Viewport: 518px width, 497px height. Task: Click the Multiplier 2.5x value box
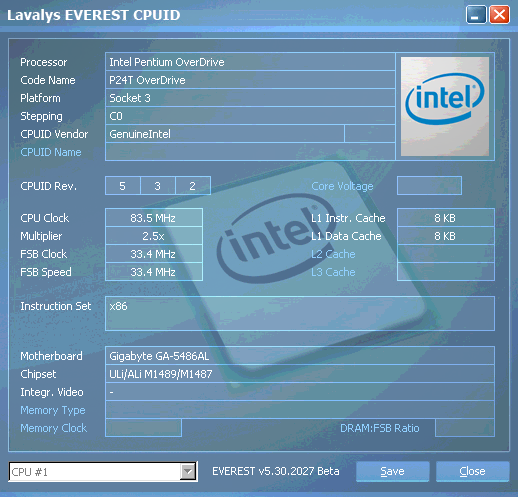154,236
